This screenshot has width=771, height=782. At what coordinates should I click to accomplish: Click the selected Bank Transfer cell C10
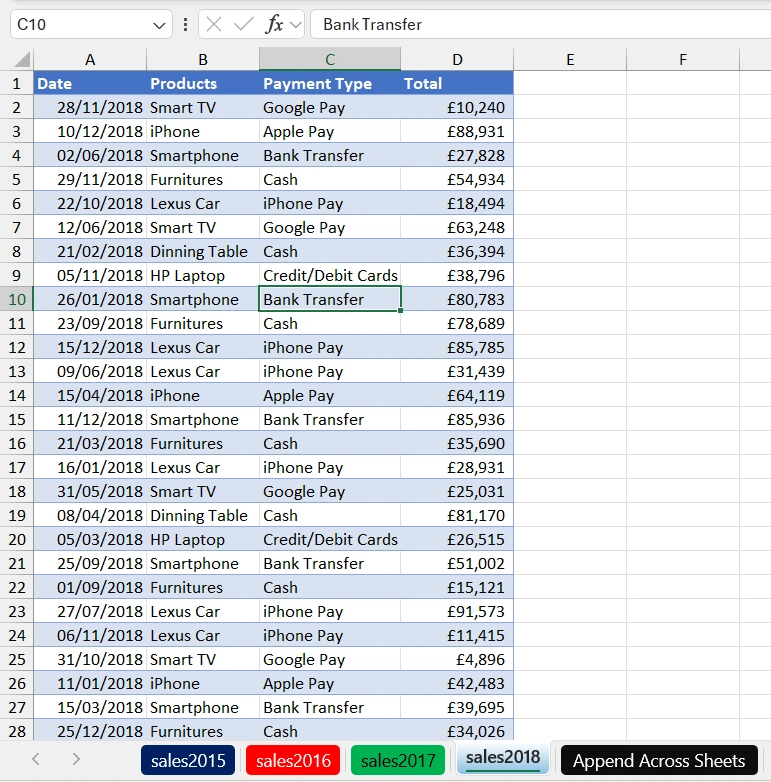pos(330,299)
